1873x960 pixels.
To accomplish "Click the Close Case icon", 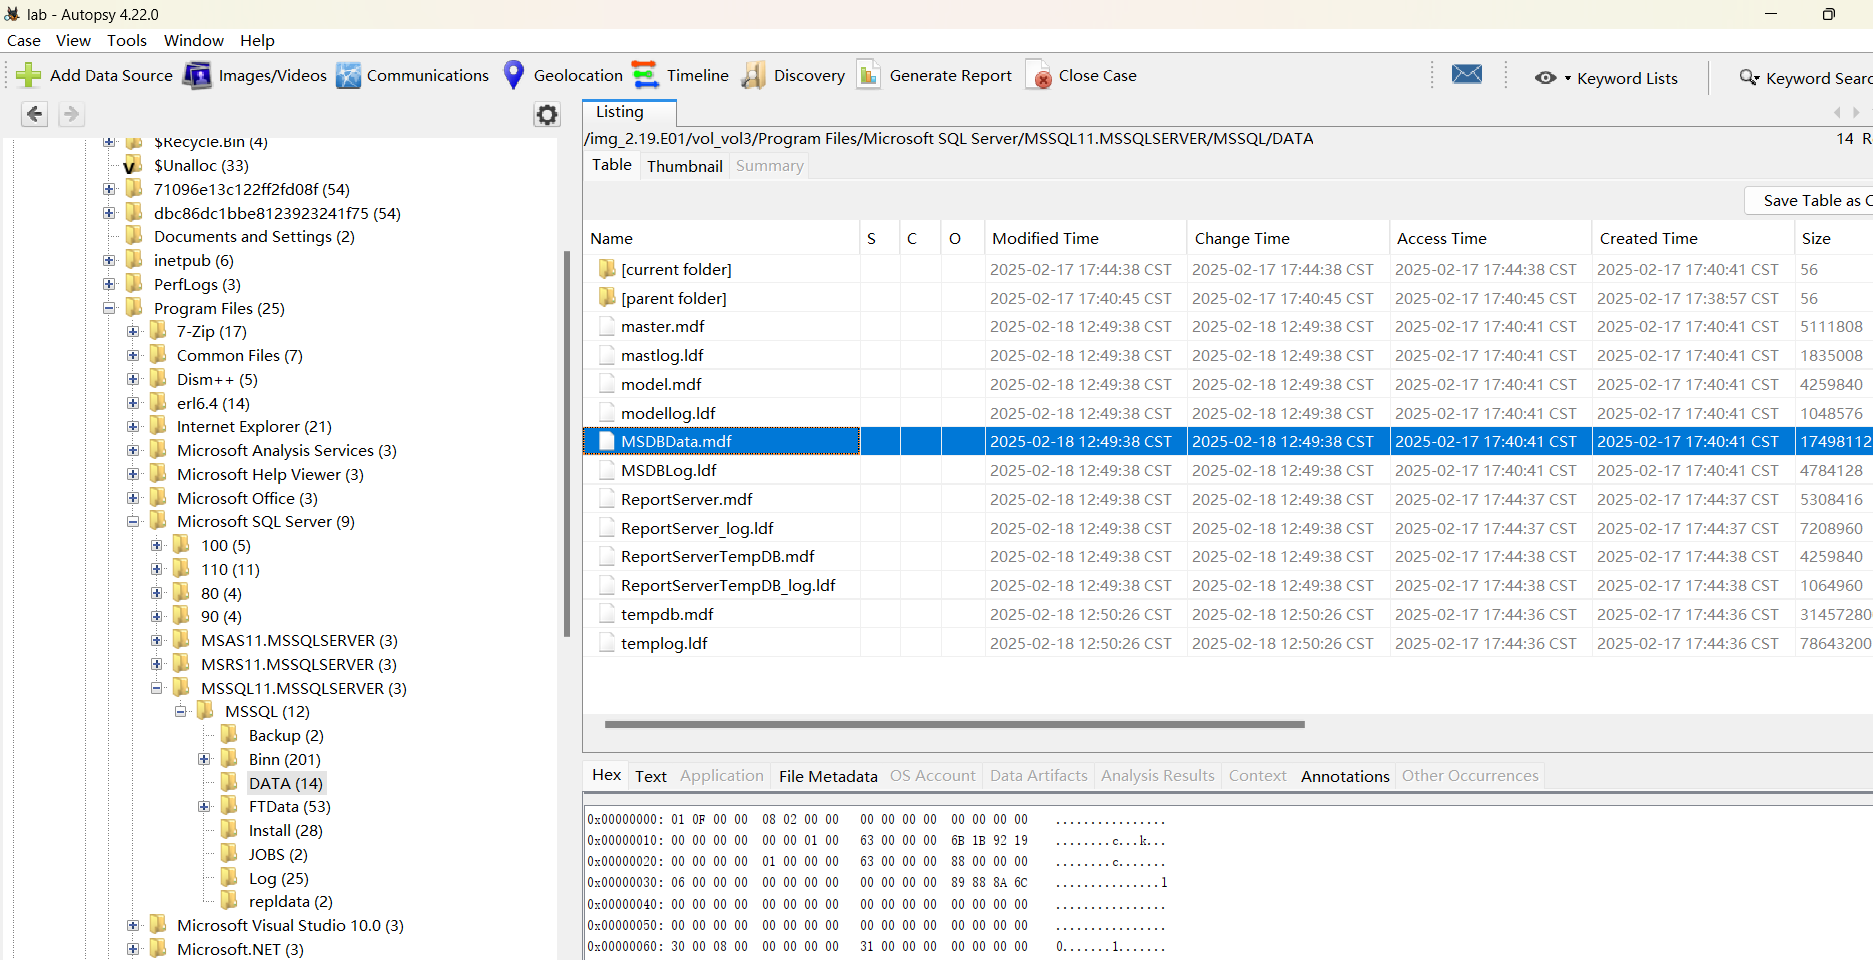I will (x=1039, y=75).
